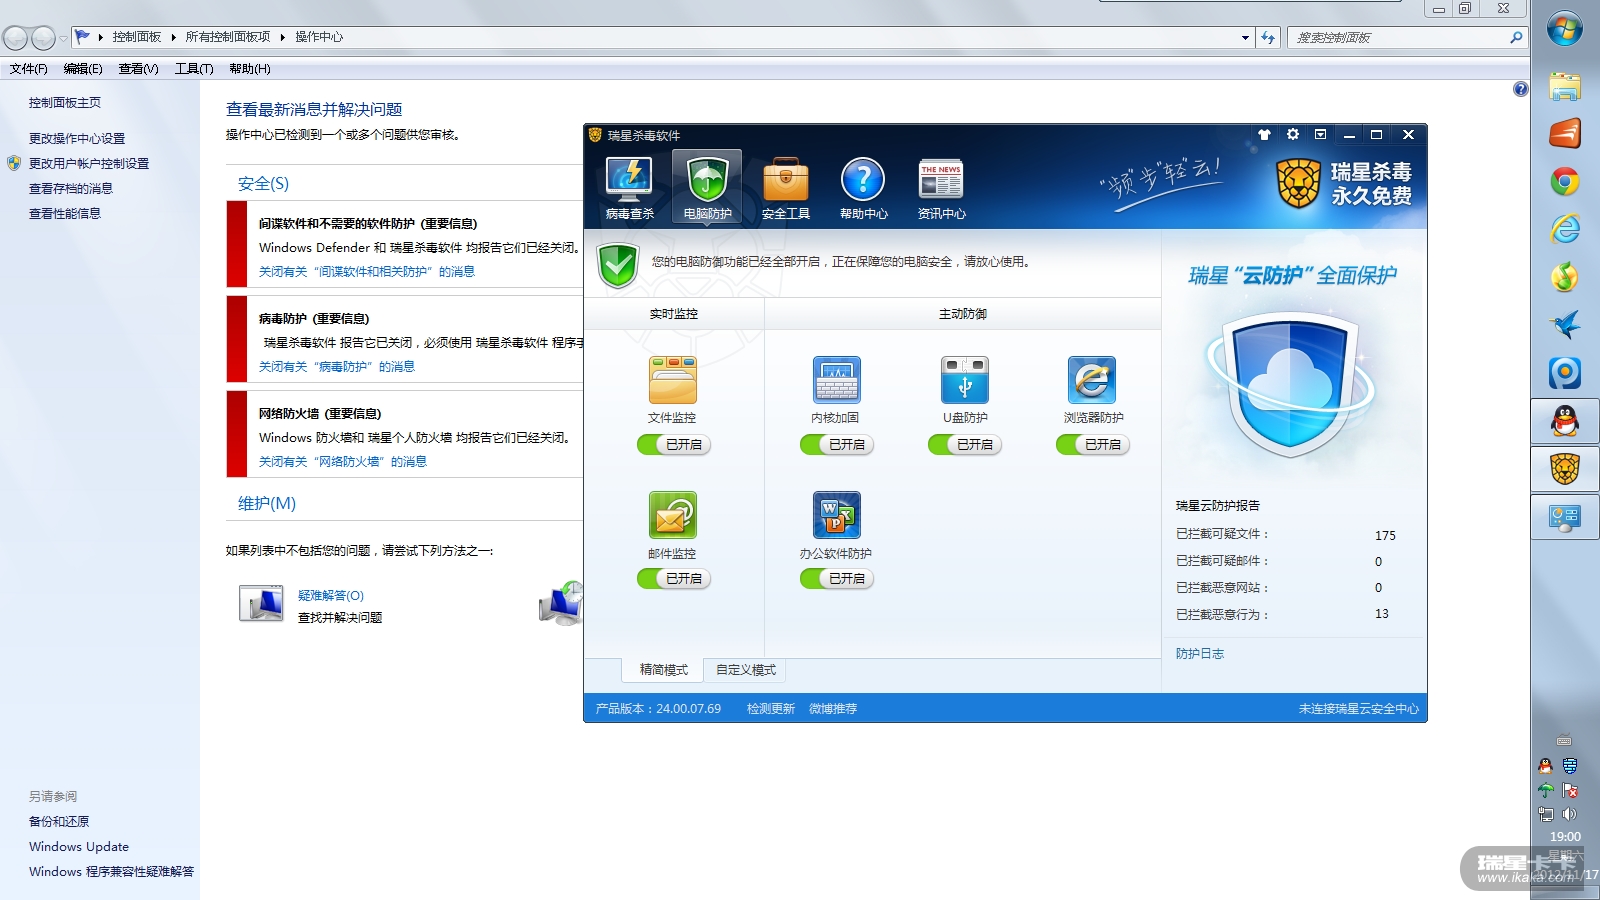Click the U盘防护 USB icon

coord(964,380)
